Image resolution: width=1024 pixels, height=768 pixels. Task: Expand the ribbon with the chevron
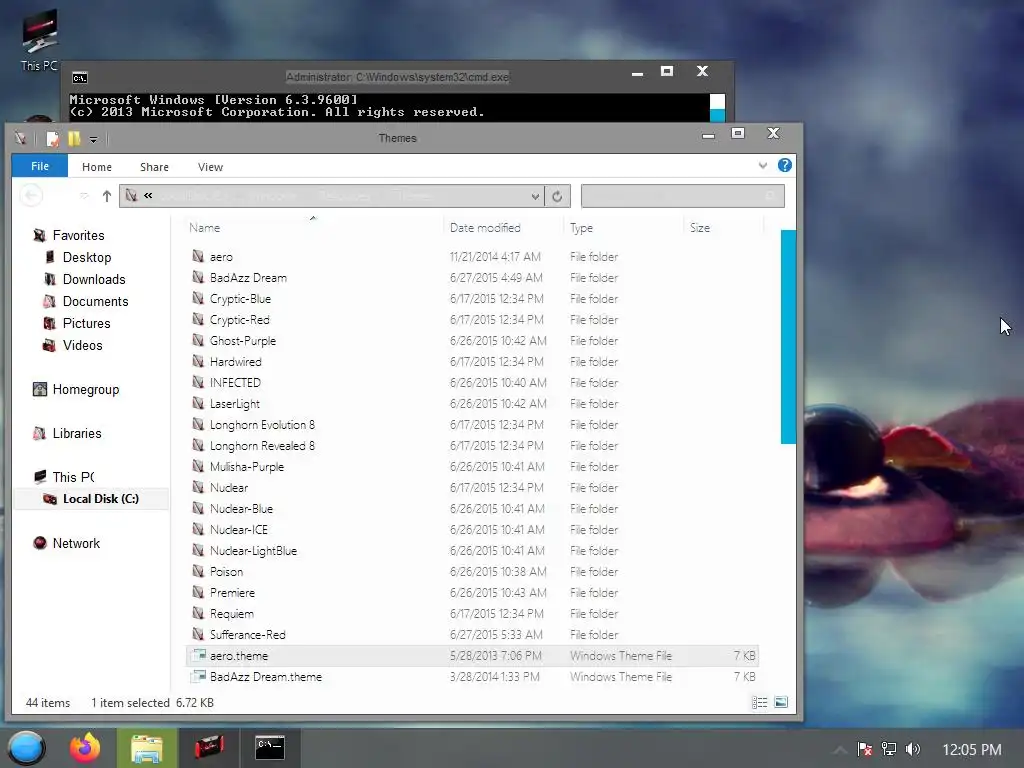pos(762,165)
